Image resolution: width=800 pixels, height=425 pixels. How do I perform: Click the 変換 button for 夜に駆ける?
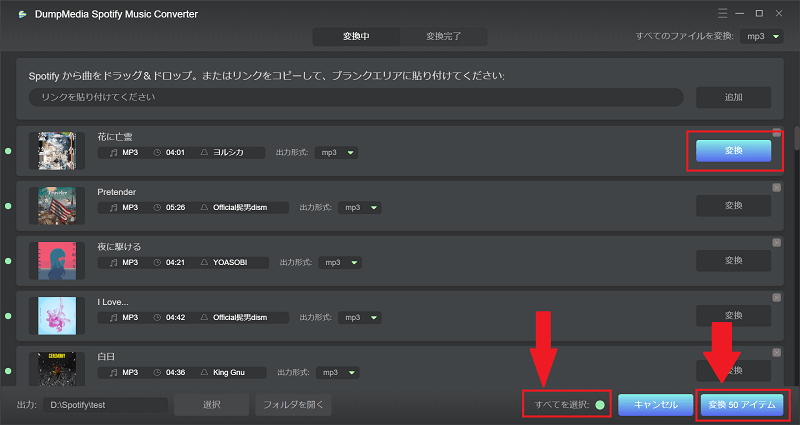point(733,261)
